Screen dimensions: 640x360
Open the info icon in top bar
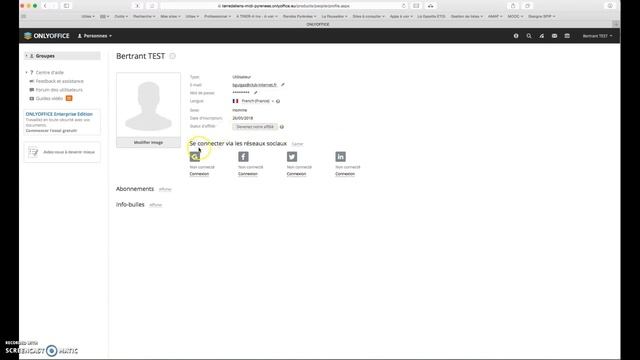pos(516,36)
